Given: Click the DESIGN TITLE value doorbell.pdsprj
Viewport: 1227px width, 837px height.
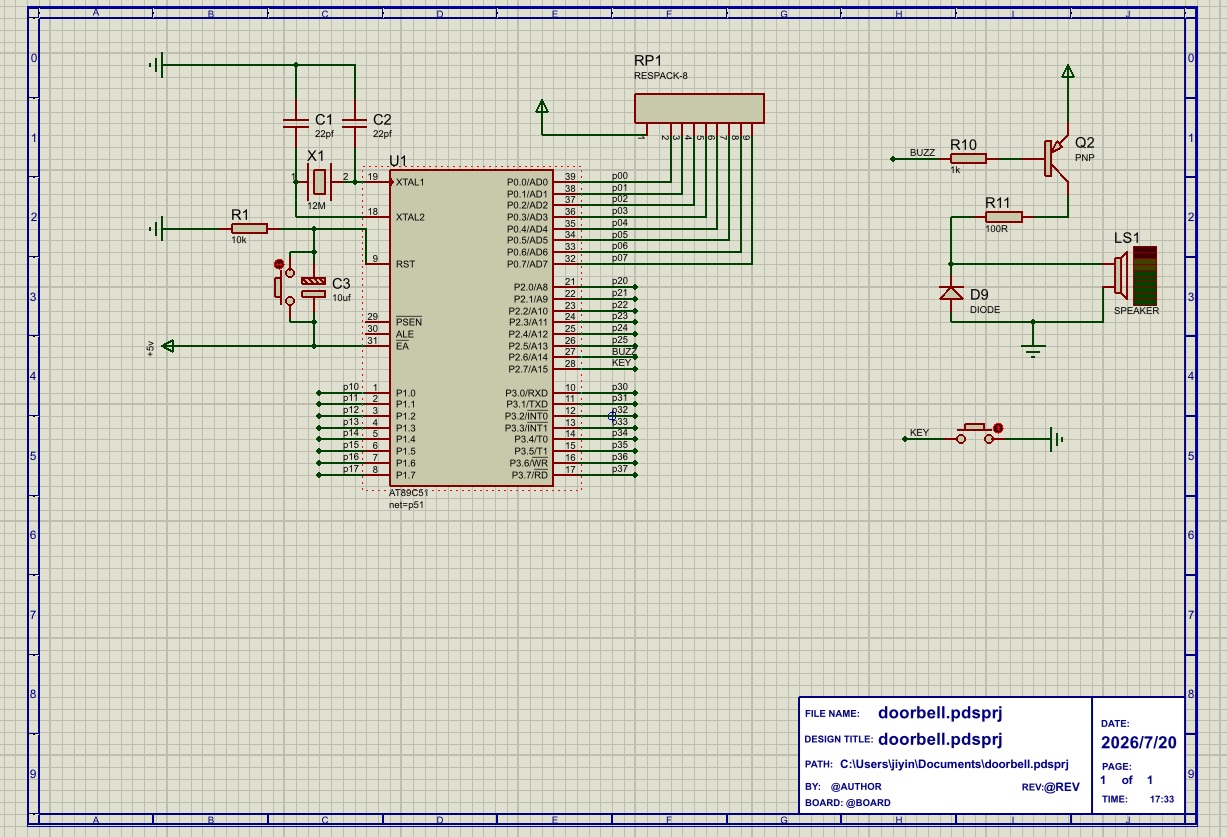Looking at the screenshot, I should [940, 740].
